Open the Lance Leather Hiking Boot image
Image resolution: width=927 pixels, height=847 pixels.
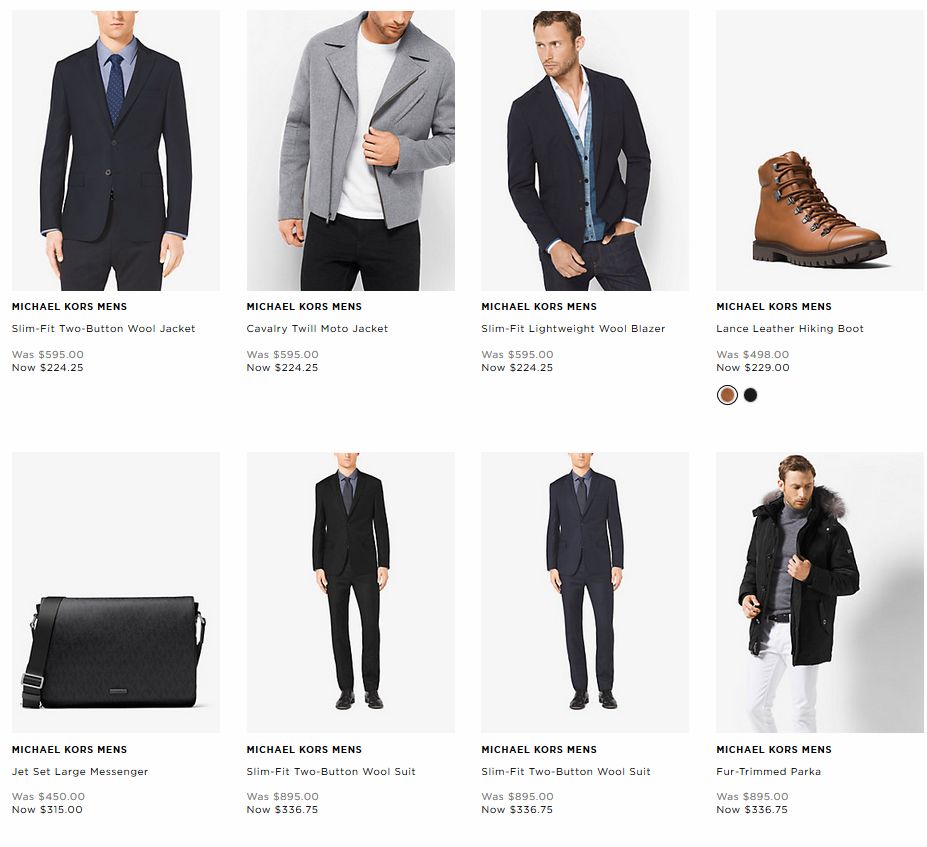(x=820, y=150)
